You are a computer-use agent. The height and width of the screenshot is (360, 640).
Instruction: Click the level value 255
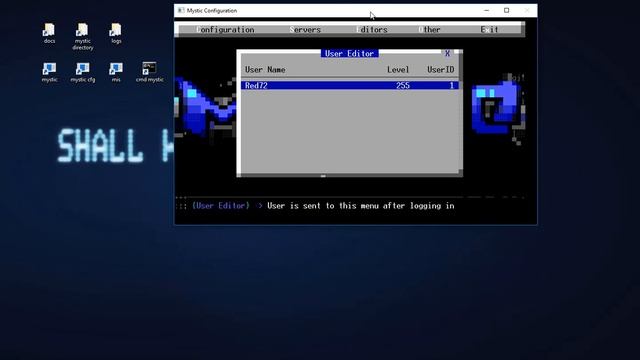coord(403,85)
